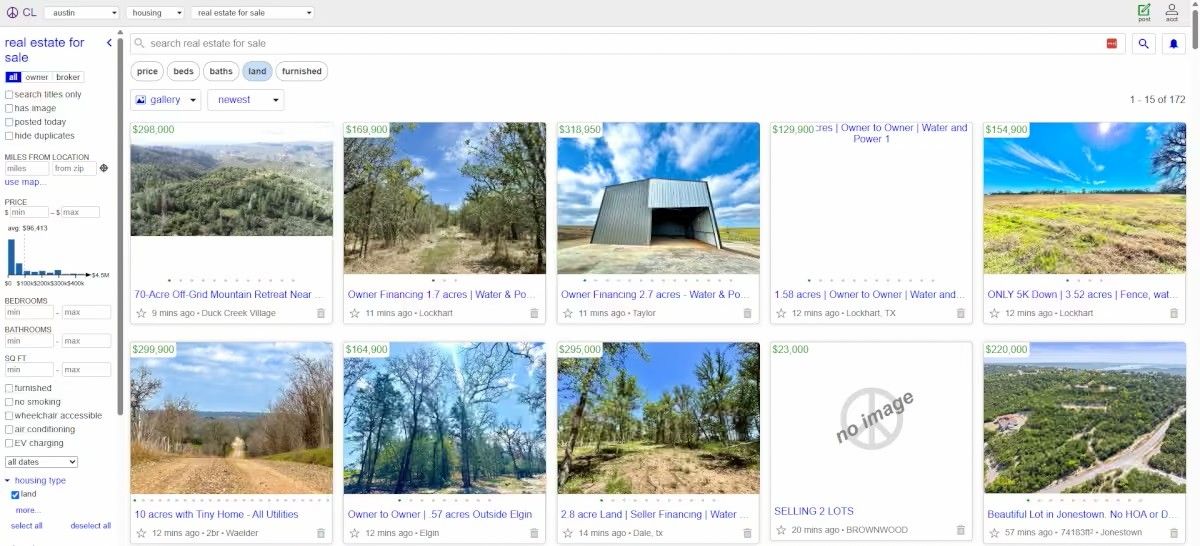Open the acct account icon
1200x546 pixels.
coord(1171,12)
